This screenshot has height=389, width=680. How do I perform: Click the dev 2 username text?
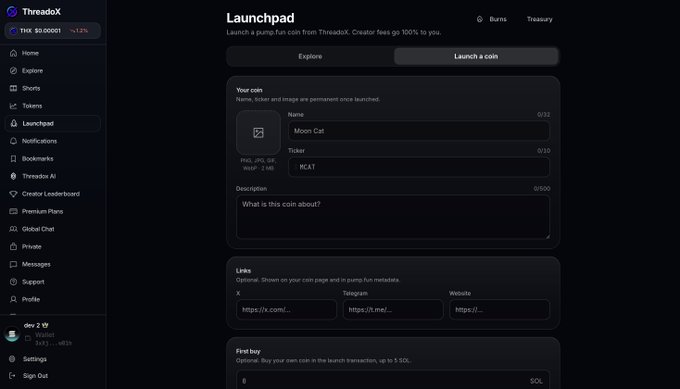click(x=32, y=325)
